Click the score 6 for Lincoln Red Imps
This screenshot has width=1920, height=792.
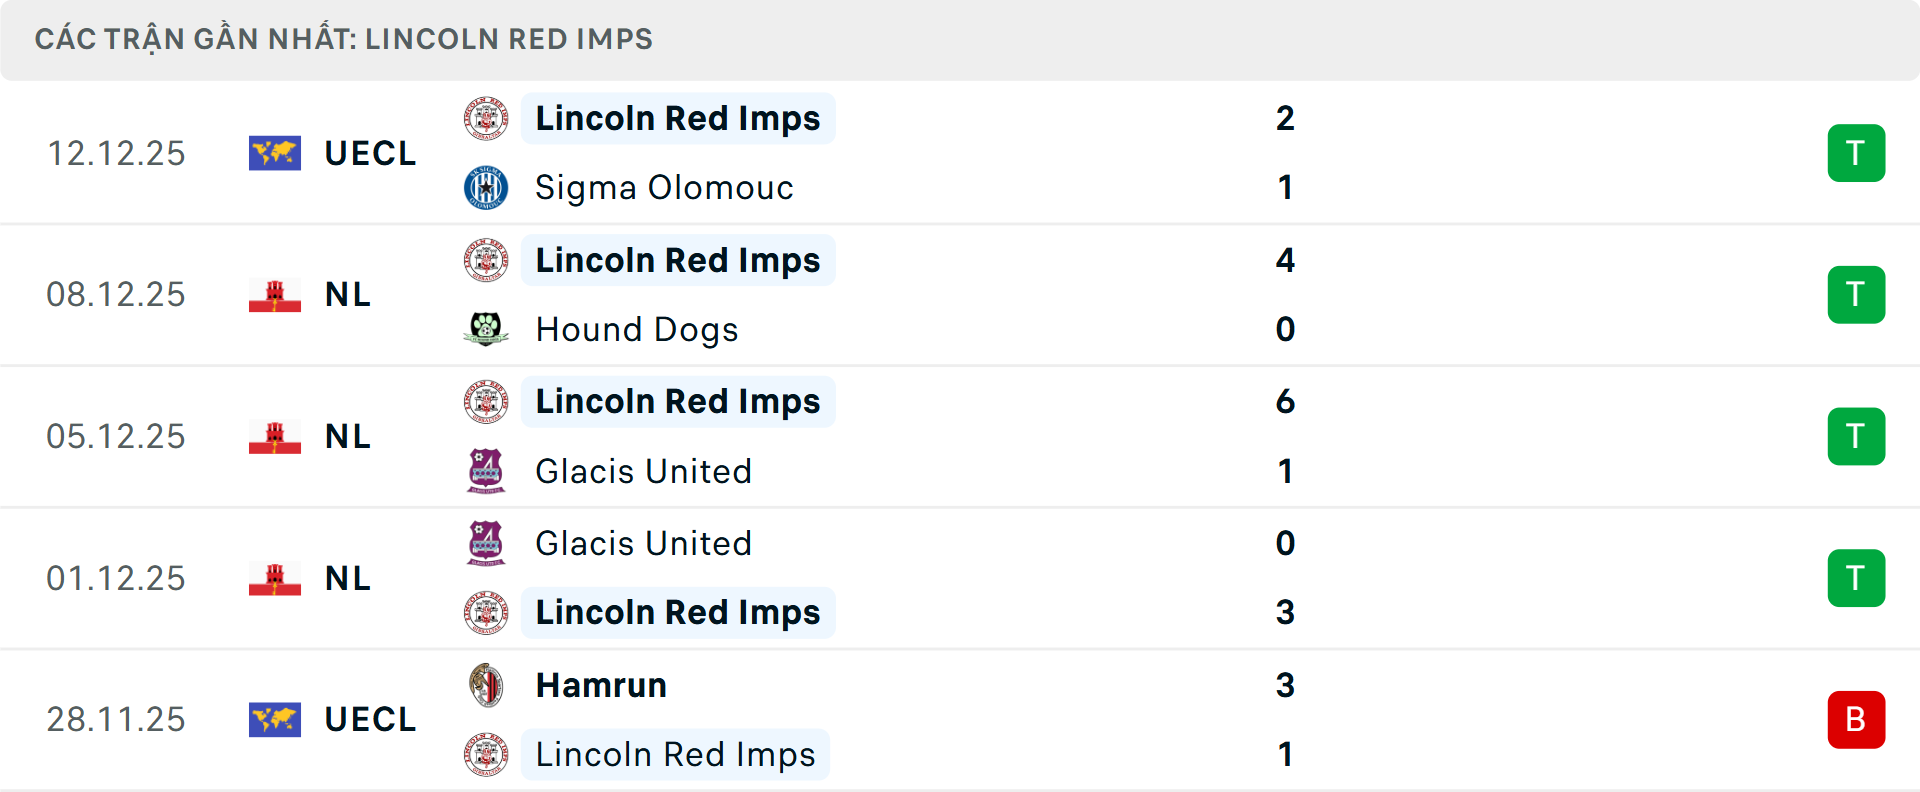pos(1287,401)
